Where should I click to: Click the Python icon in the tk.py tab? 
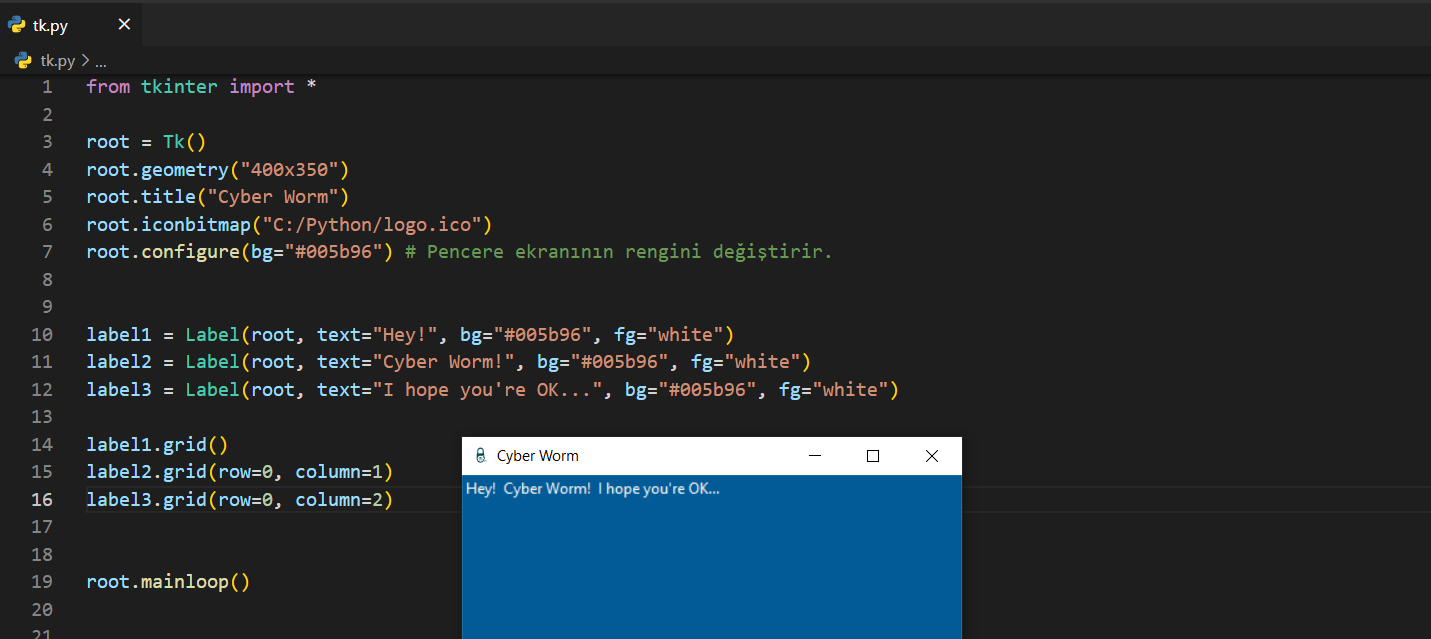point(17,26)
